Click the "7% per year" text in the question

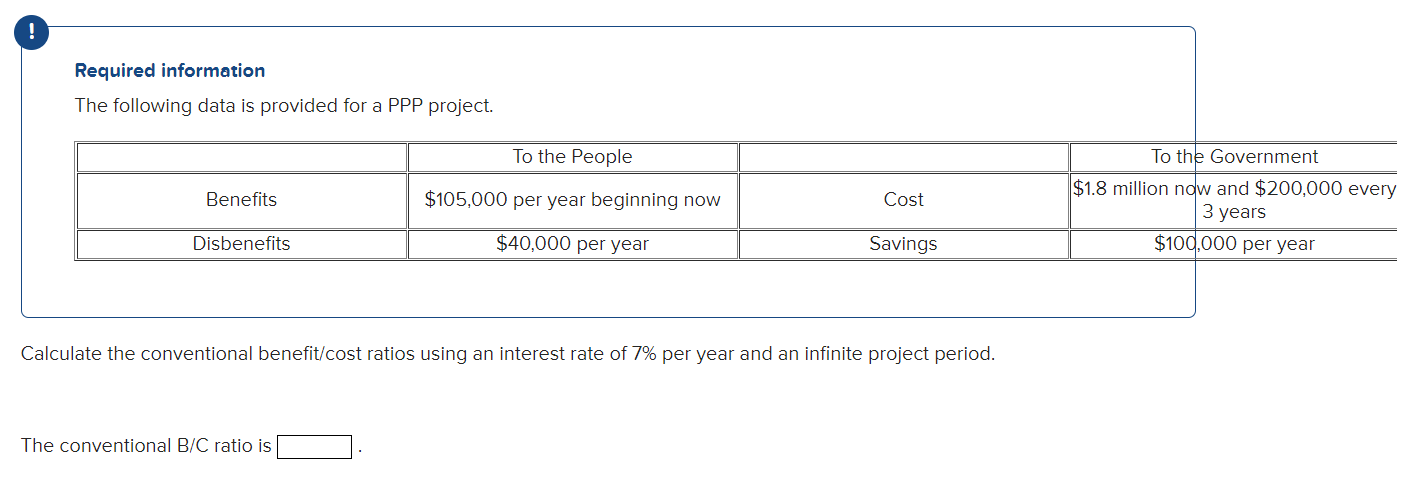[x=679, y=355]
